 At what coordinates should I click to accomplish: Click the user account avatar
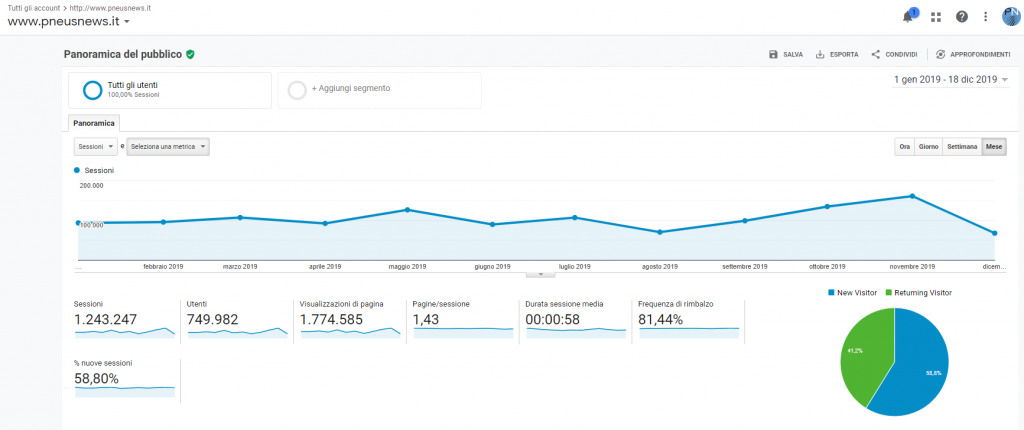tap(1011, 16)
